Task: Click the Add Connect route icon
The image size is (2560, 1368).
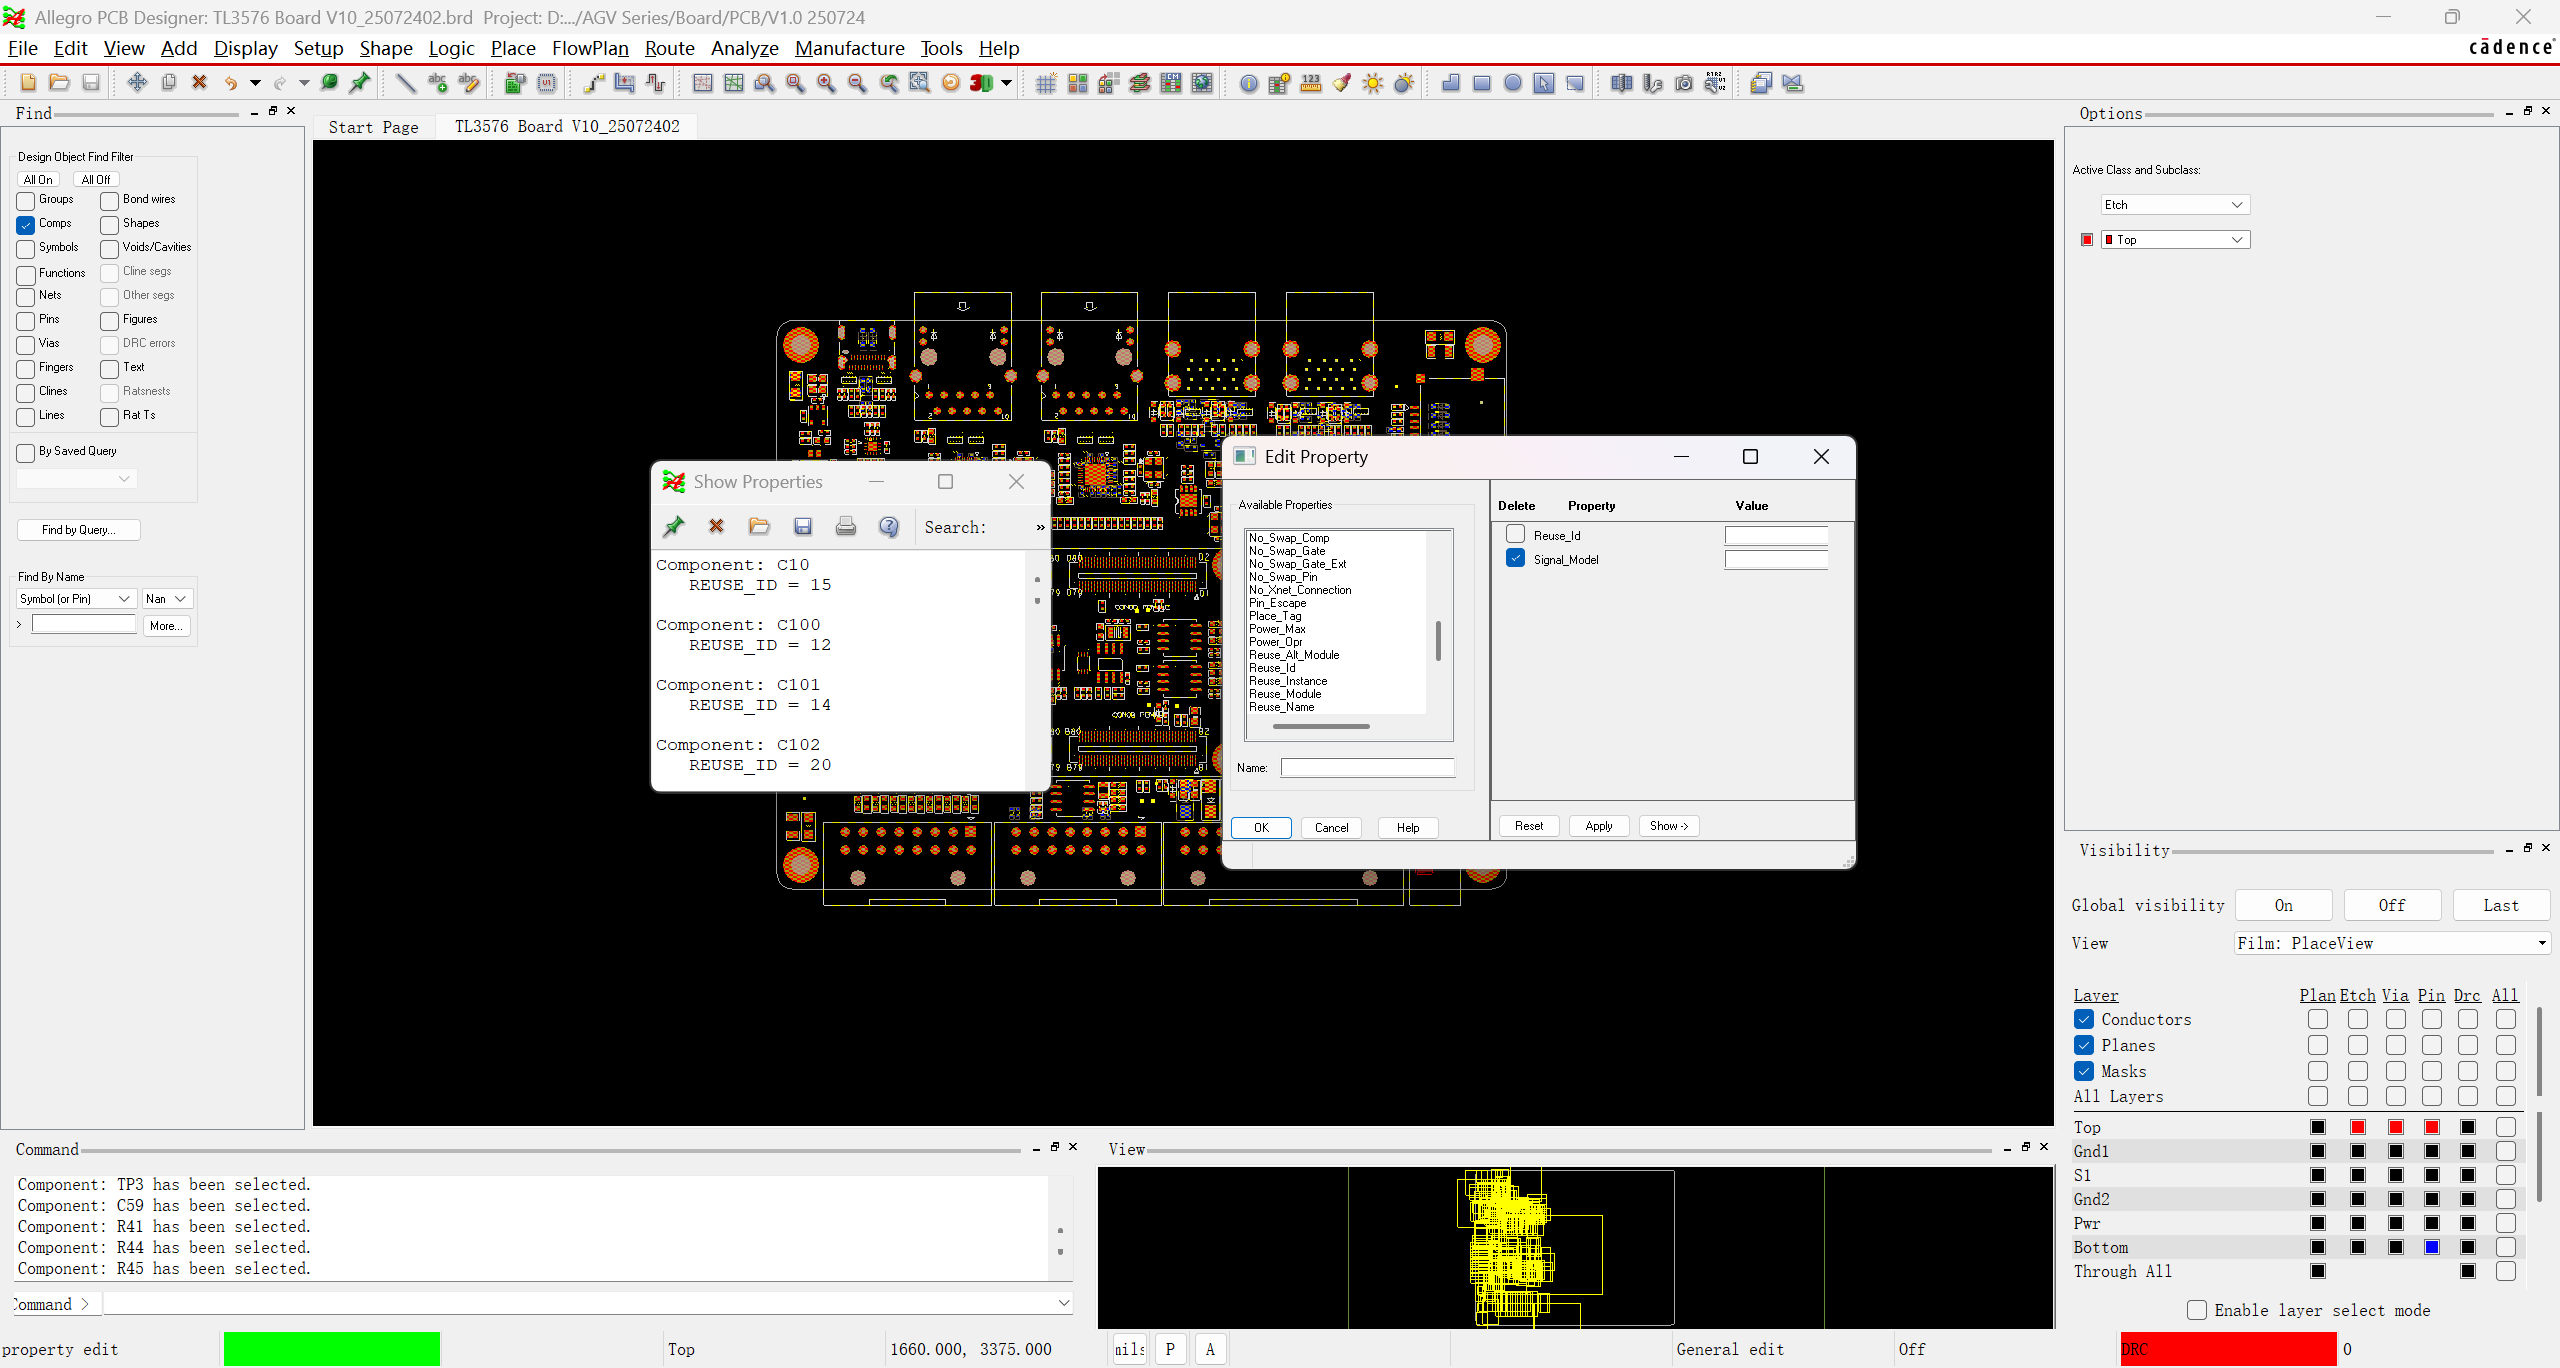Action: 594,83
